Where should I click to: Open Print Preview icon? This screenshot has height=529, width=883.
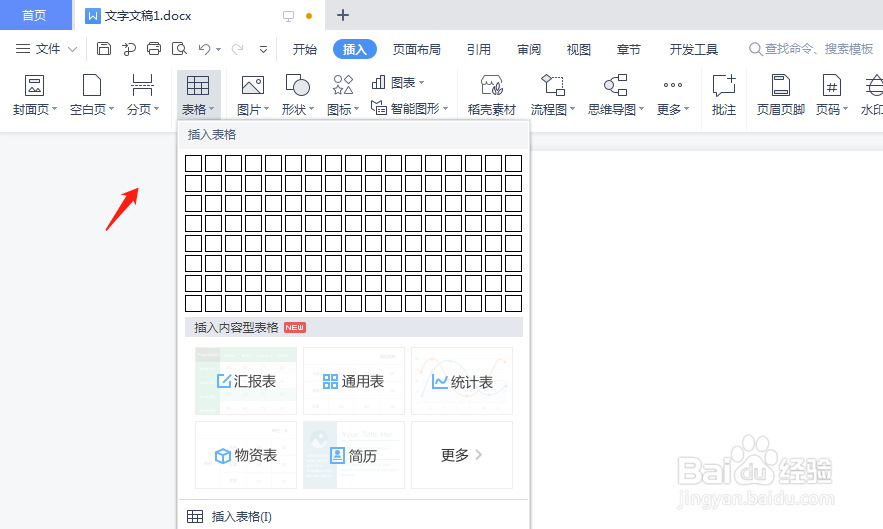pos(179,48)
